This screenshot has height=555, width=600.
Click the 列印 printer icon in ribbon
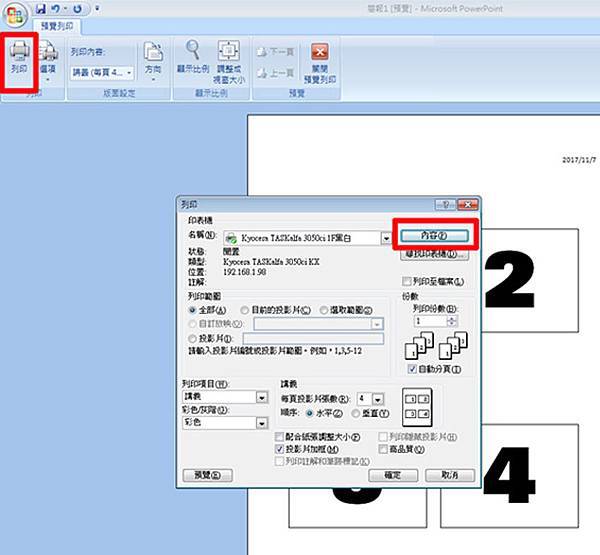tap(19, 59)
